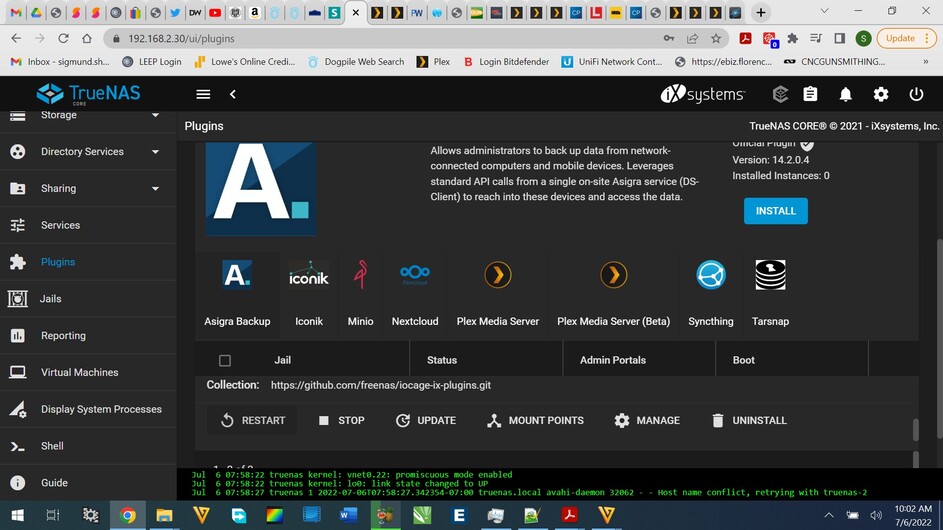Open a new browser tab
The image size is (943, 530).
[761, 13]
